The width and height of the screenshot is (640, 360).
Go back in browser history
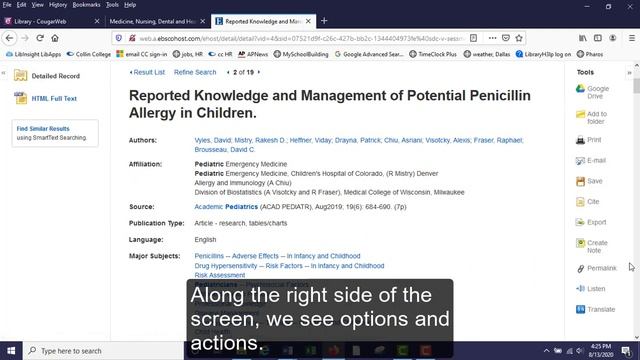pyautogui.click(x=9, y=38)
